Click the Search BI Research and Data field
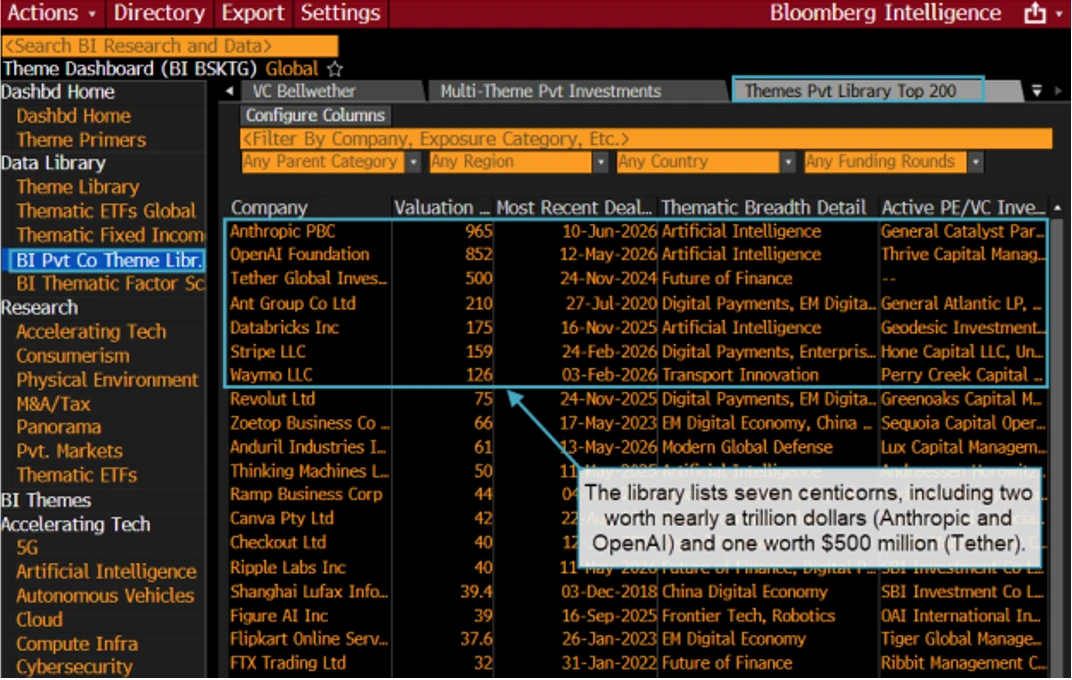1072x680 pixels. [170, 46]
